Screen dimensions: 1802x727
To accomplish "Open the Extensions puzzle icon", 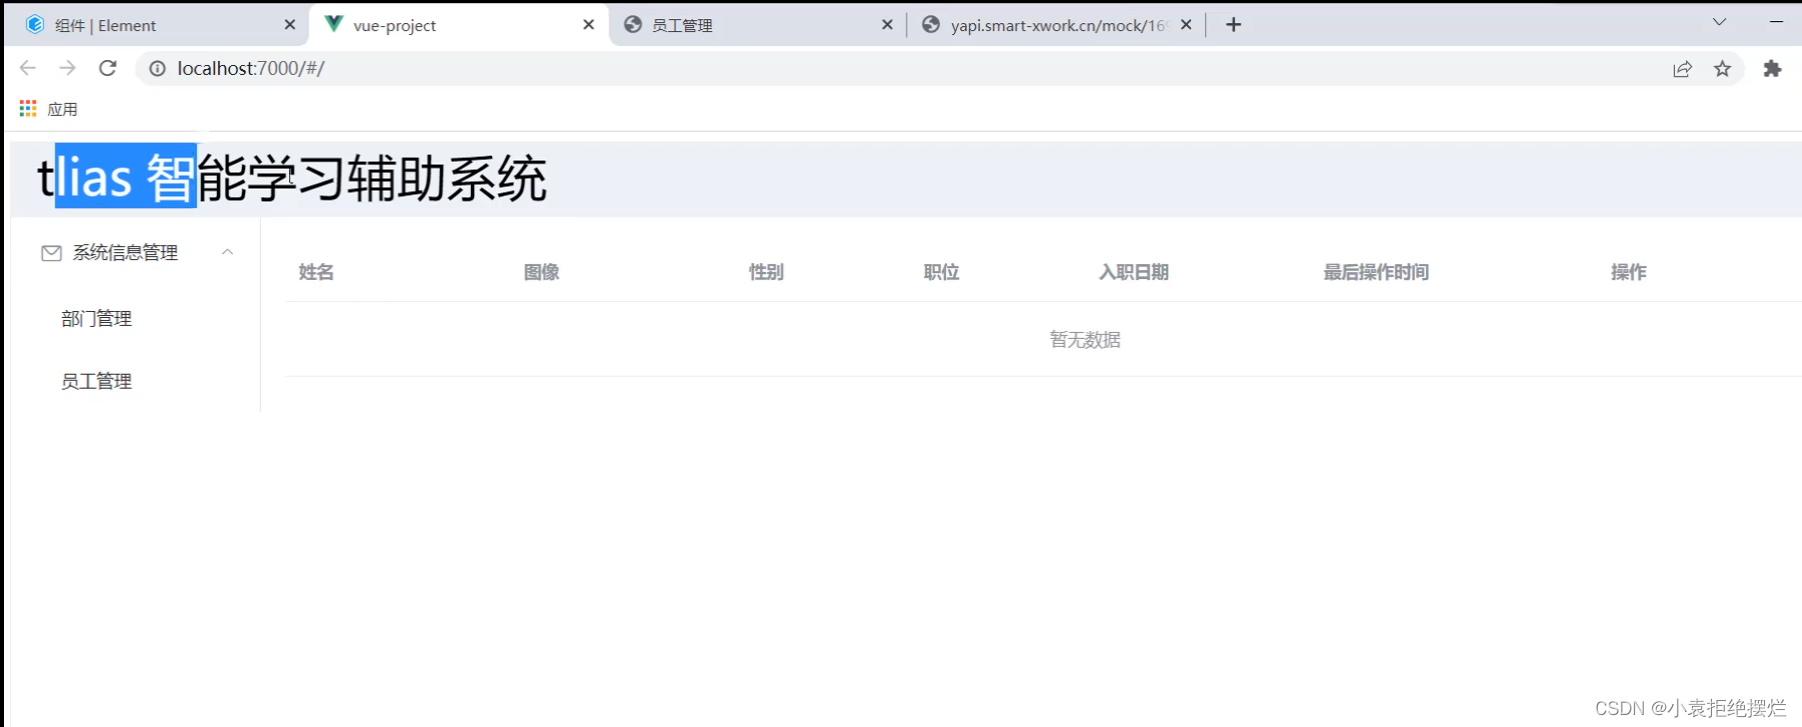I will click(x=1772, y=69).
